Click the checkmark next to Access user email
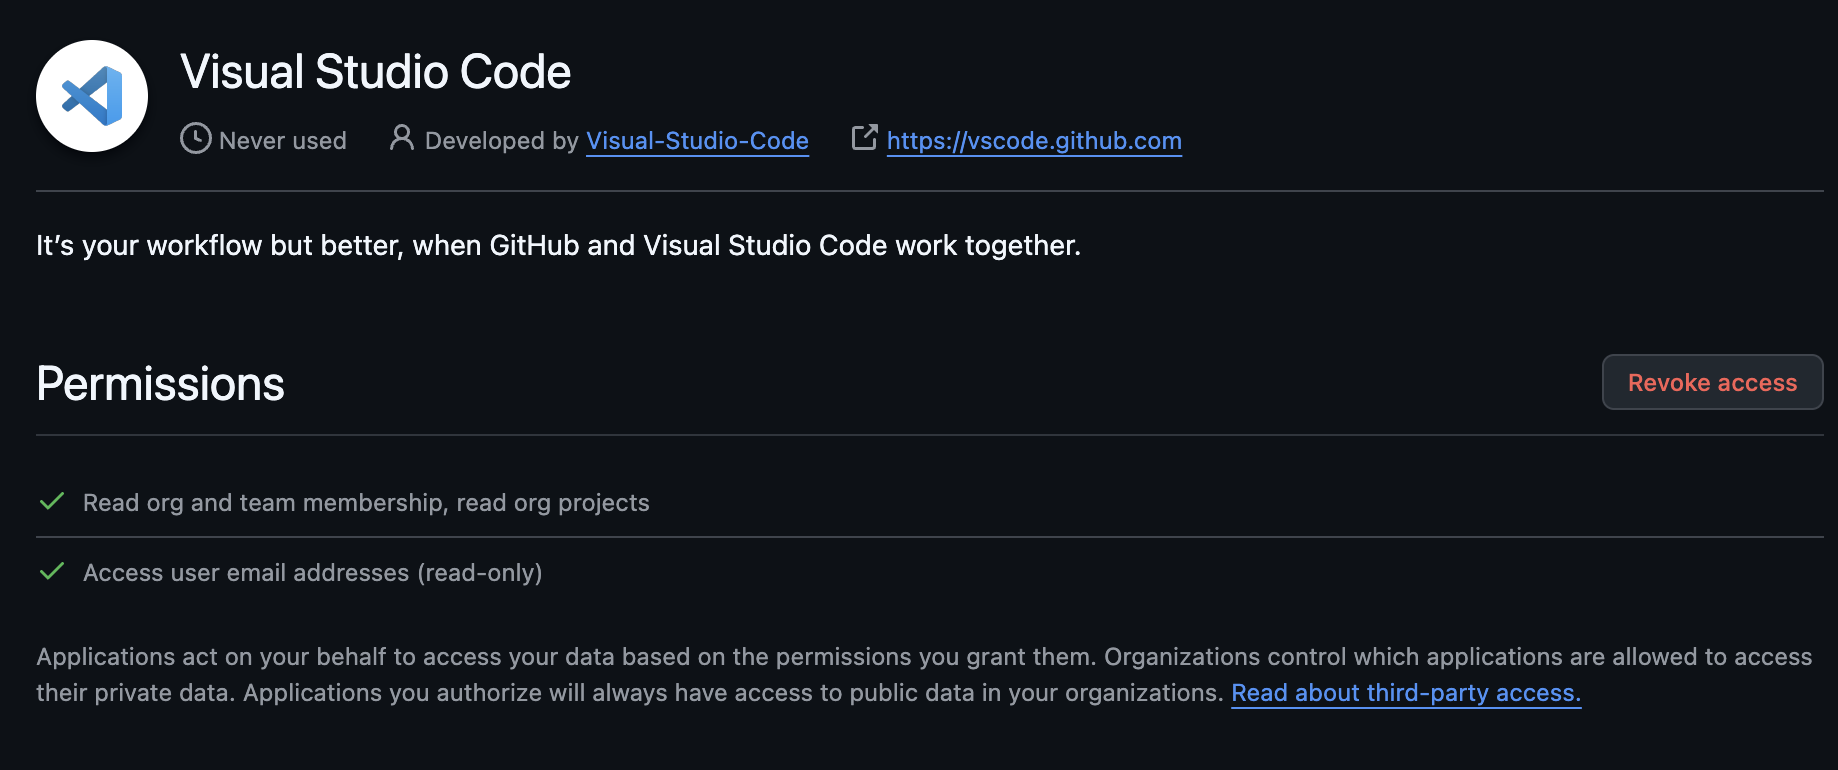Viewport: 1838px width, 770px height. (52, 571)
